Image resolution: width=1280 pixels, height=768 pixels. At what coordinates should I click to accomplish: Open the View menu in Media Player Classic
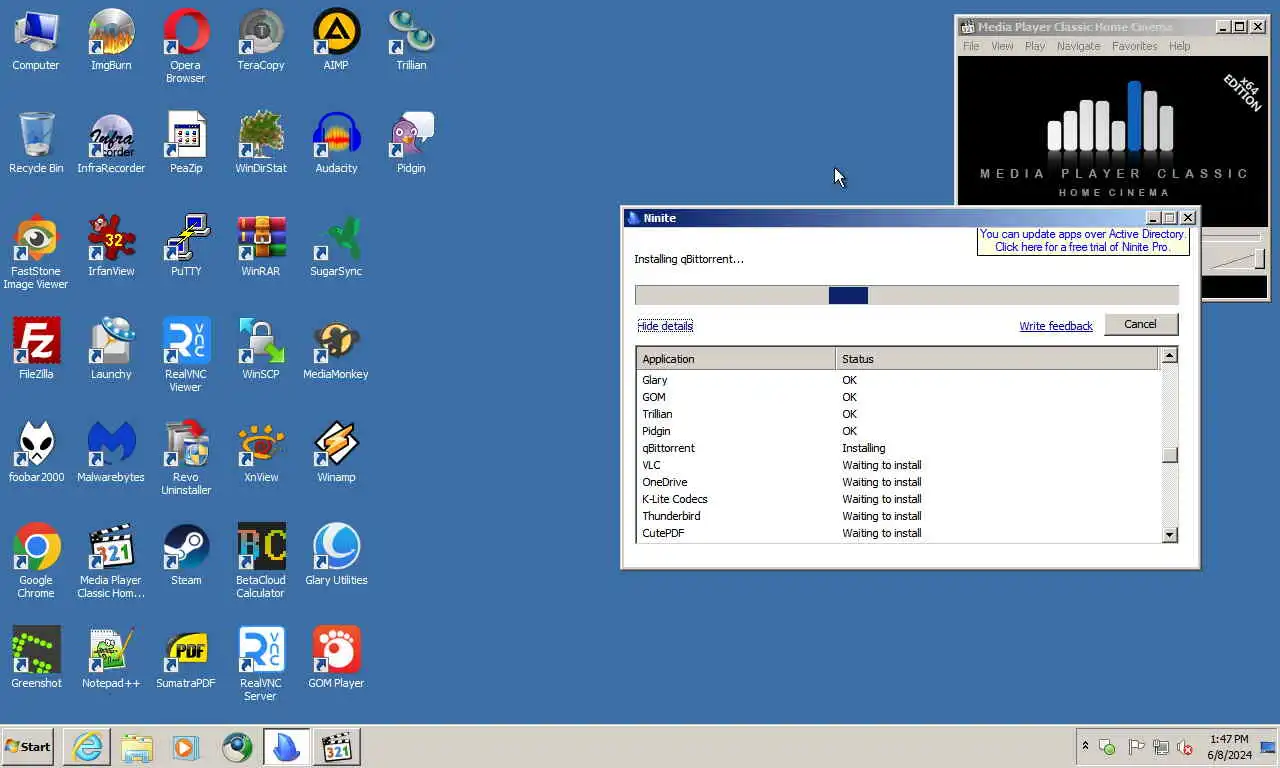click(1002, 46)
